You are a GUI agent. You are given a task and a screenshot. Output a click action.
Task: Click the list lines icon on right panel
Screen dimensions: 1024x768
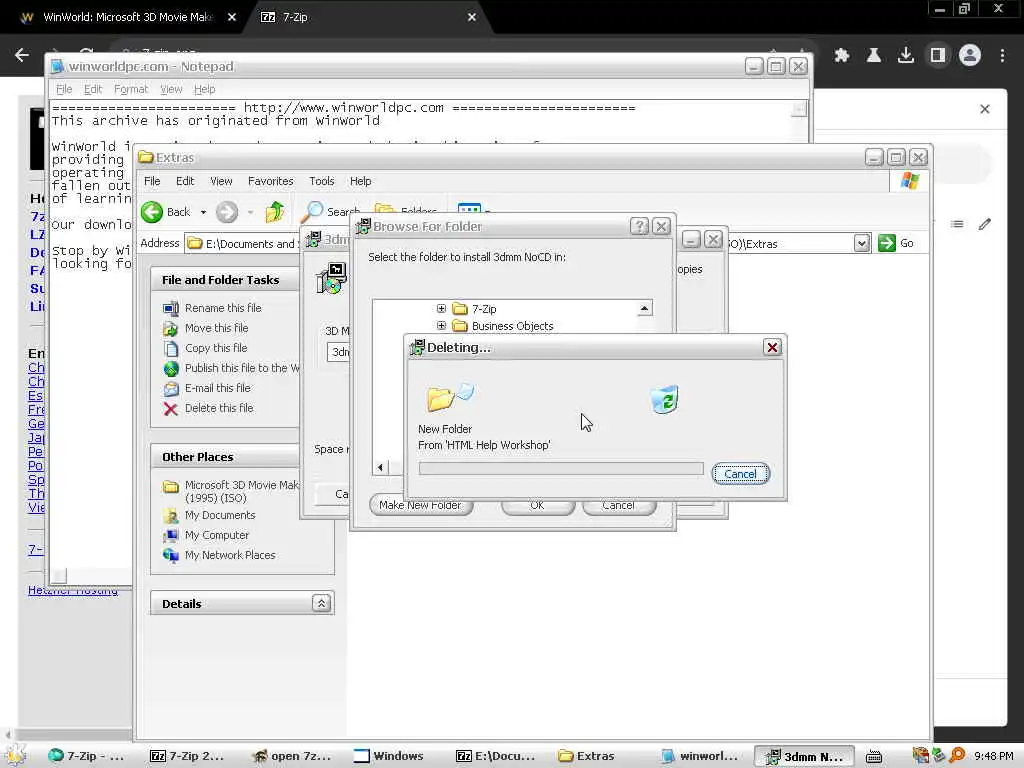[x=957, y=224]
